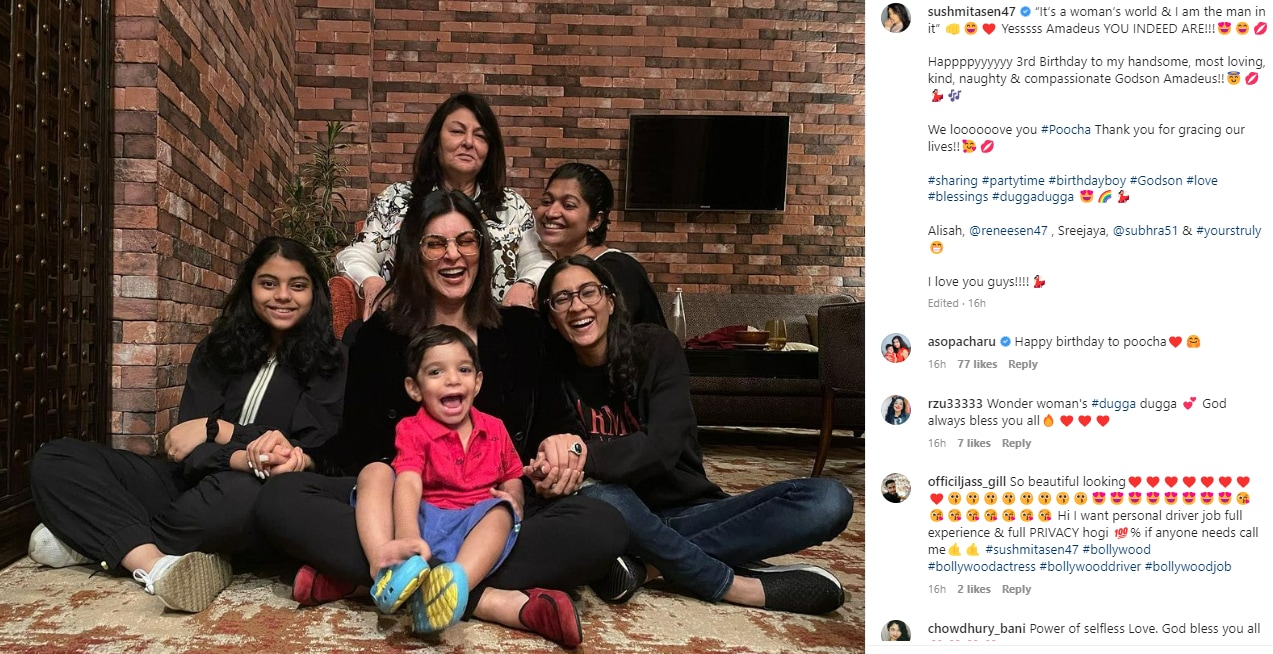
Task: Open sushmitasen47's profile avatar
Action: coord(896,18)
